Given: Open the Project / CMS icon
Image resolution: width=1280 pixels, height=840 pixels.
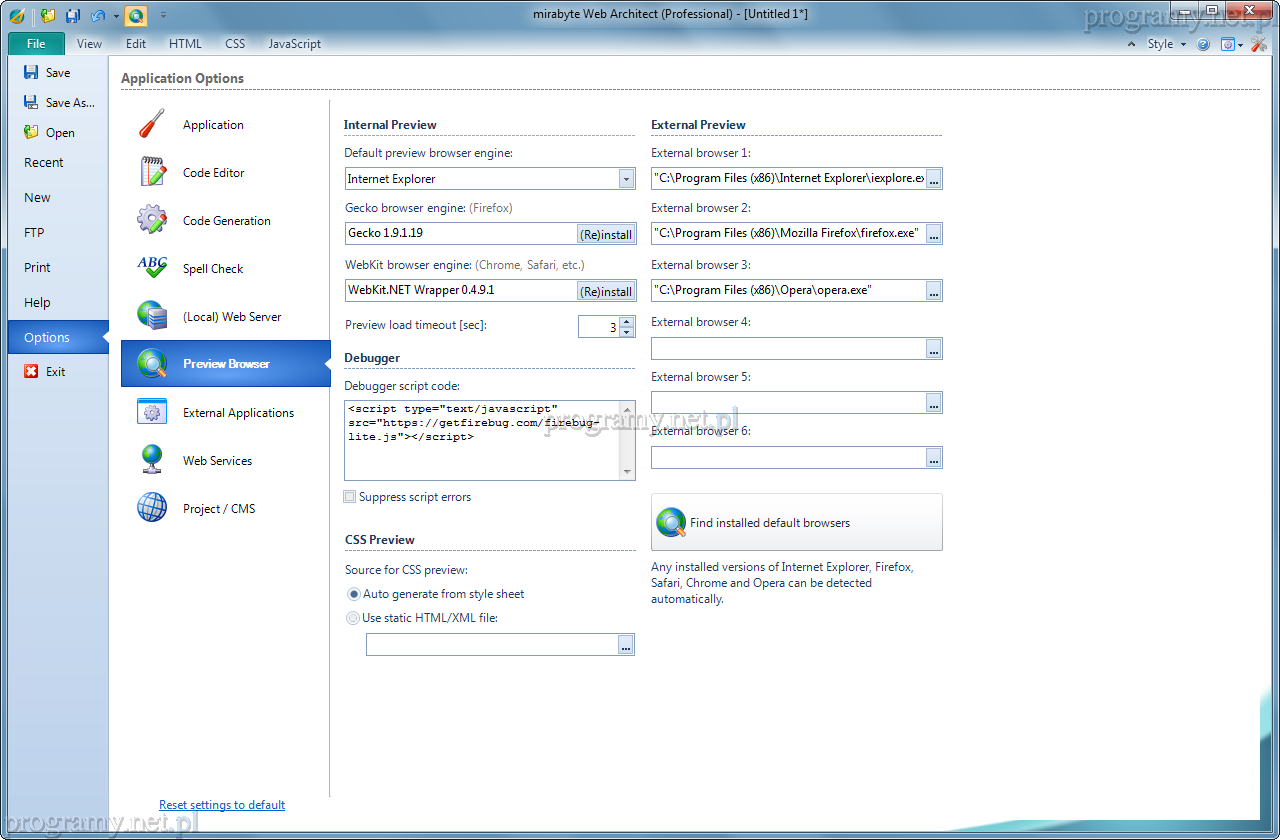Looking at the screenshot, I should (x=152, y=508).
